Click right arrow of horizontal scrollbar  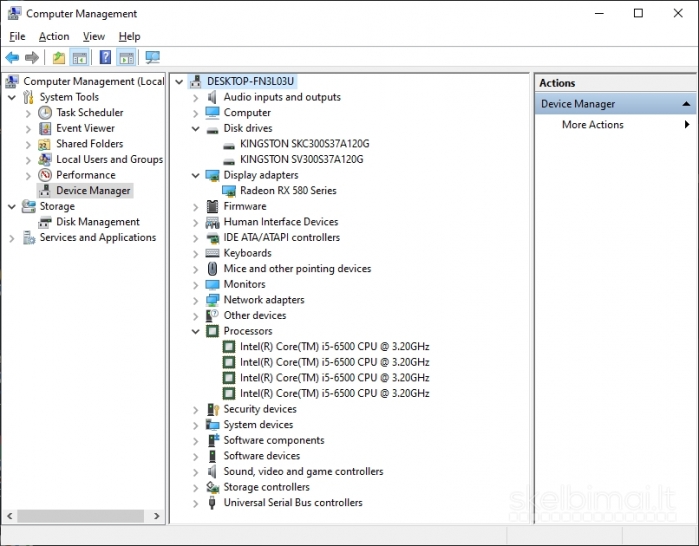pyautogui.click(x=156, y=516)
